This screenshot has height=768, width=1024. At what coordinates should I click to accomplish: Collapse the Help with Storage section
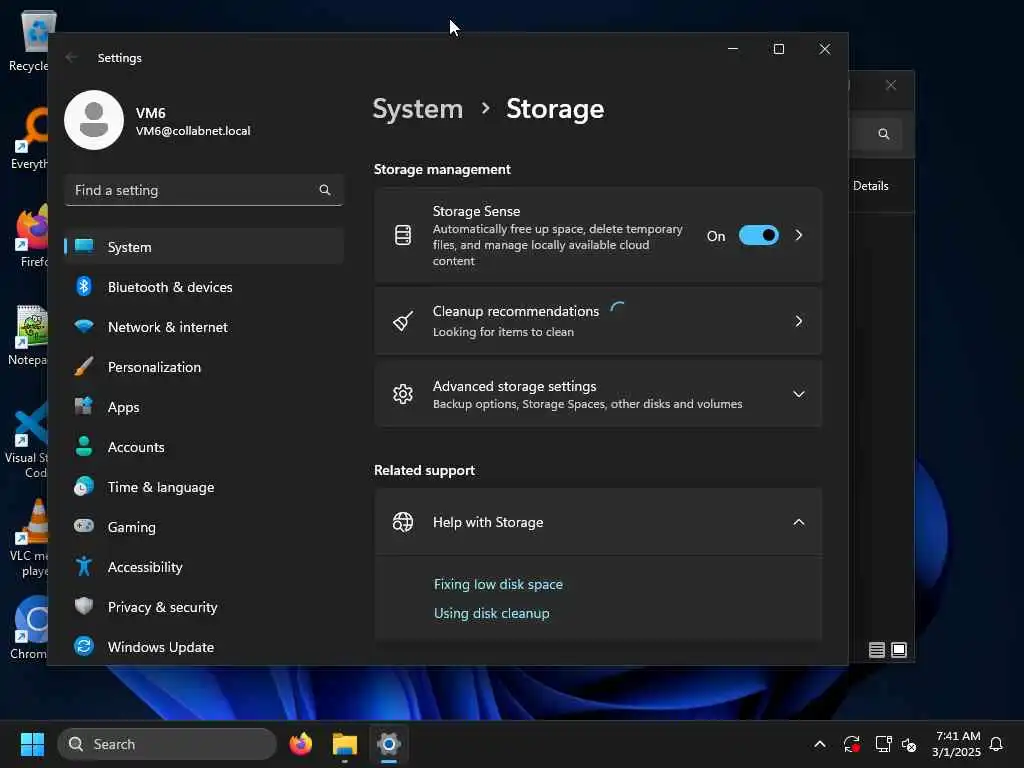point(799,522)
